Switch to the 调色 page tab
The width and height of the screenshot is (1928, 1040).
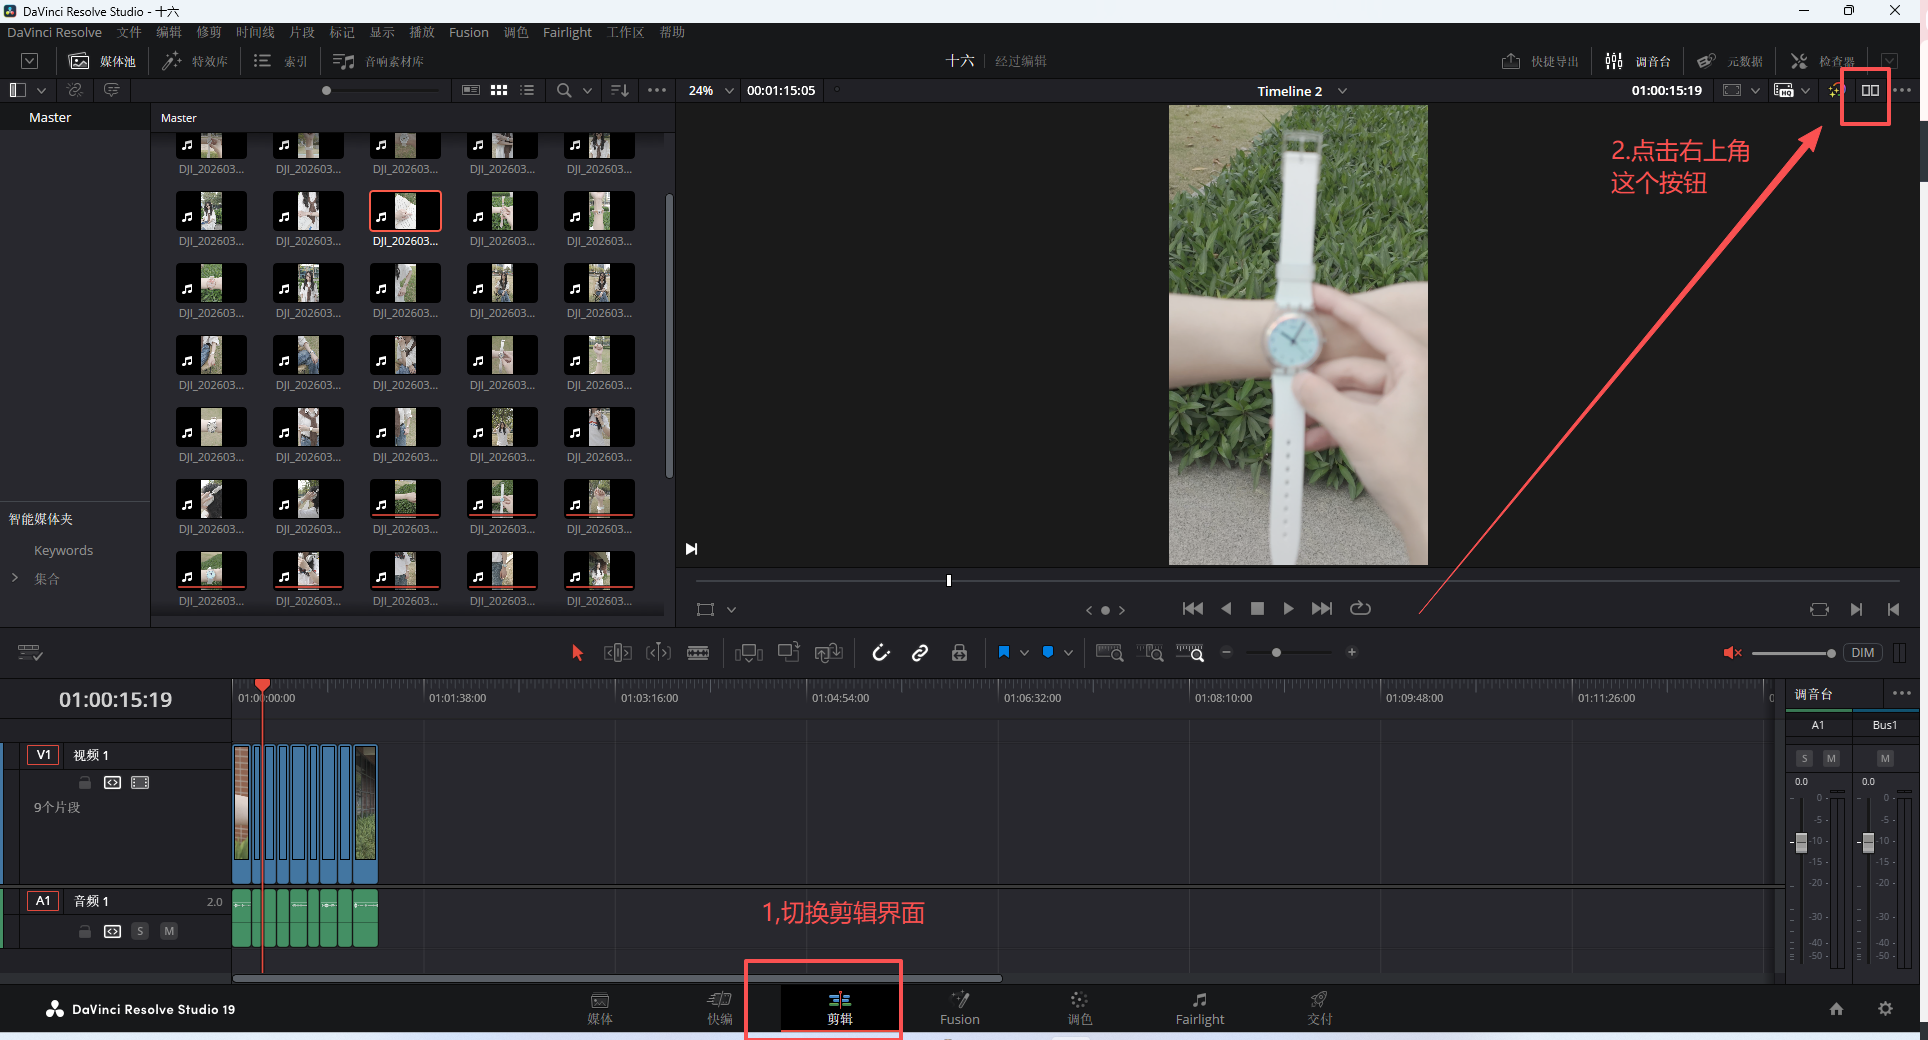[x=1079, y=1008]
